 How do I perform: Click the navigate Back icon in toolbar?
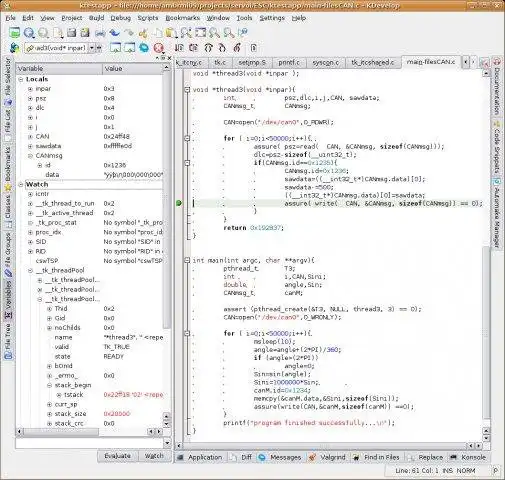(x=29, y=33)
